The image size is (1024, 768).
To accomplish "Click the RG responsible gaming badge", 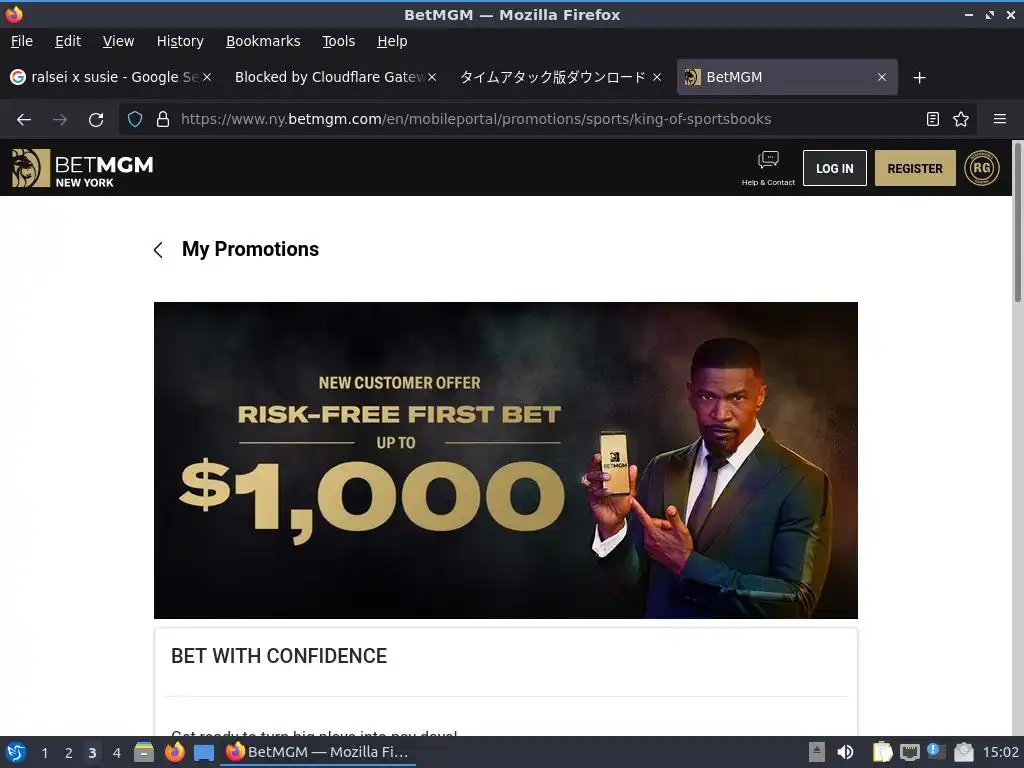I will (x=982, y=168).
